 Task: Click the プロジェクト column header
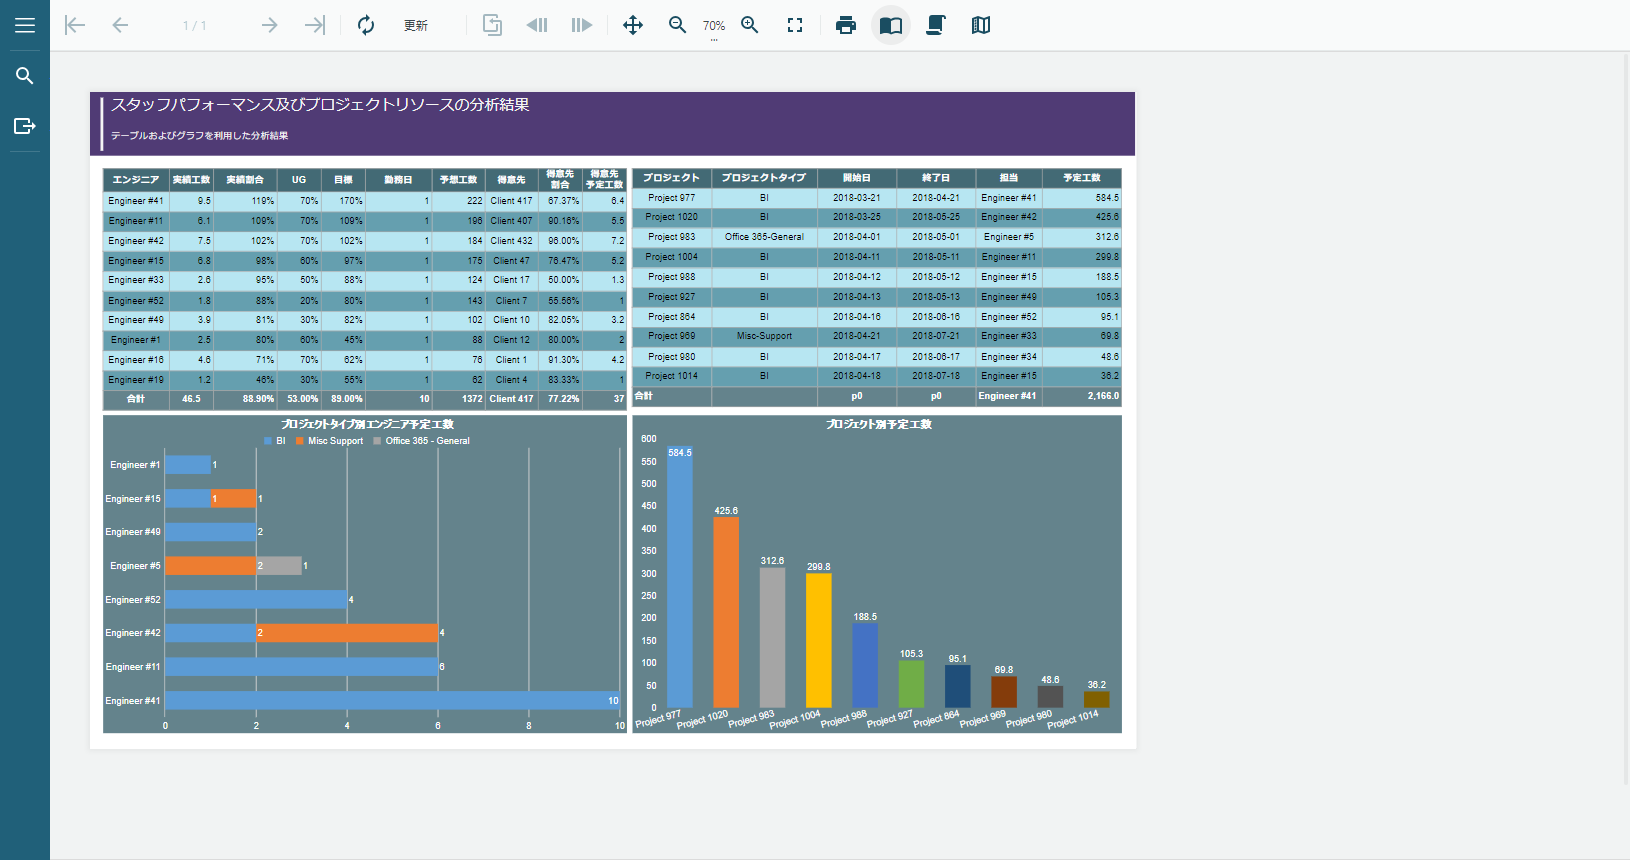(671, 178)
